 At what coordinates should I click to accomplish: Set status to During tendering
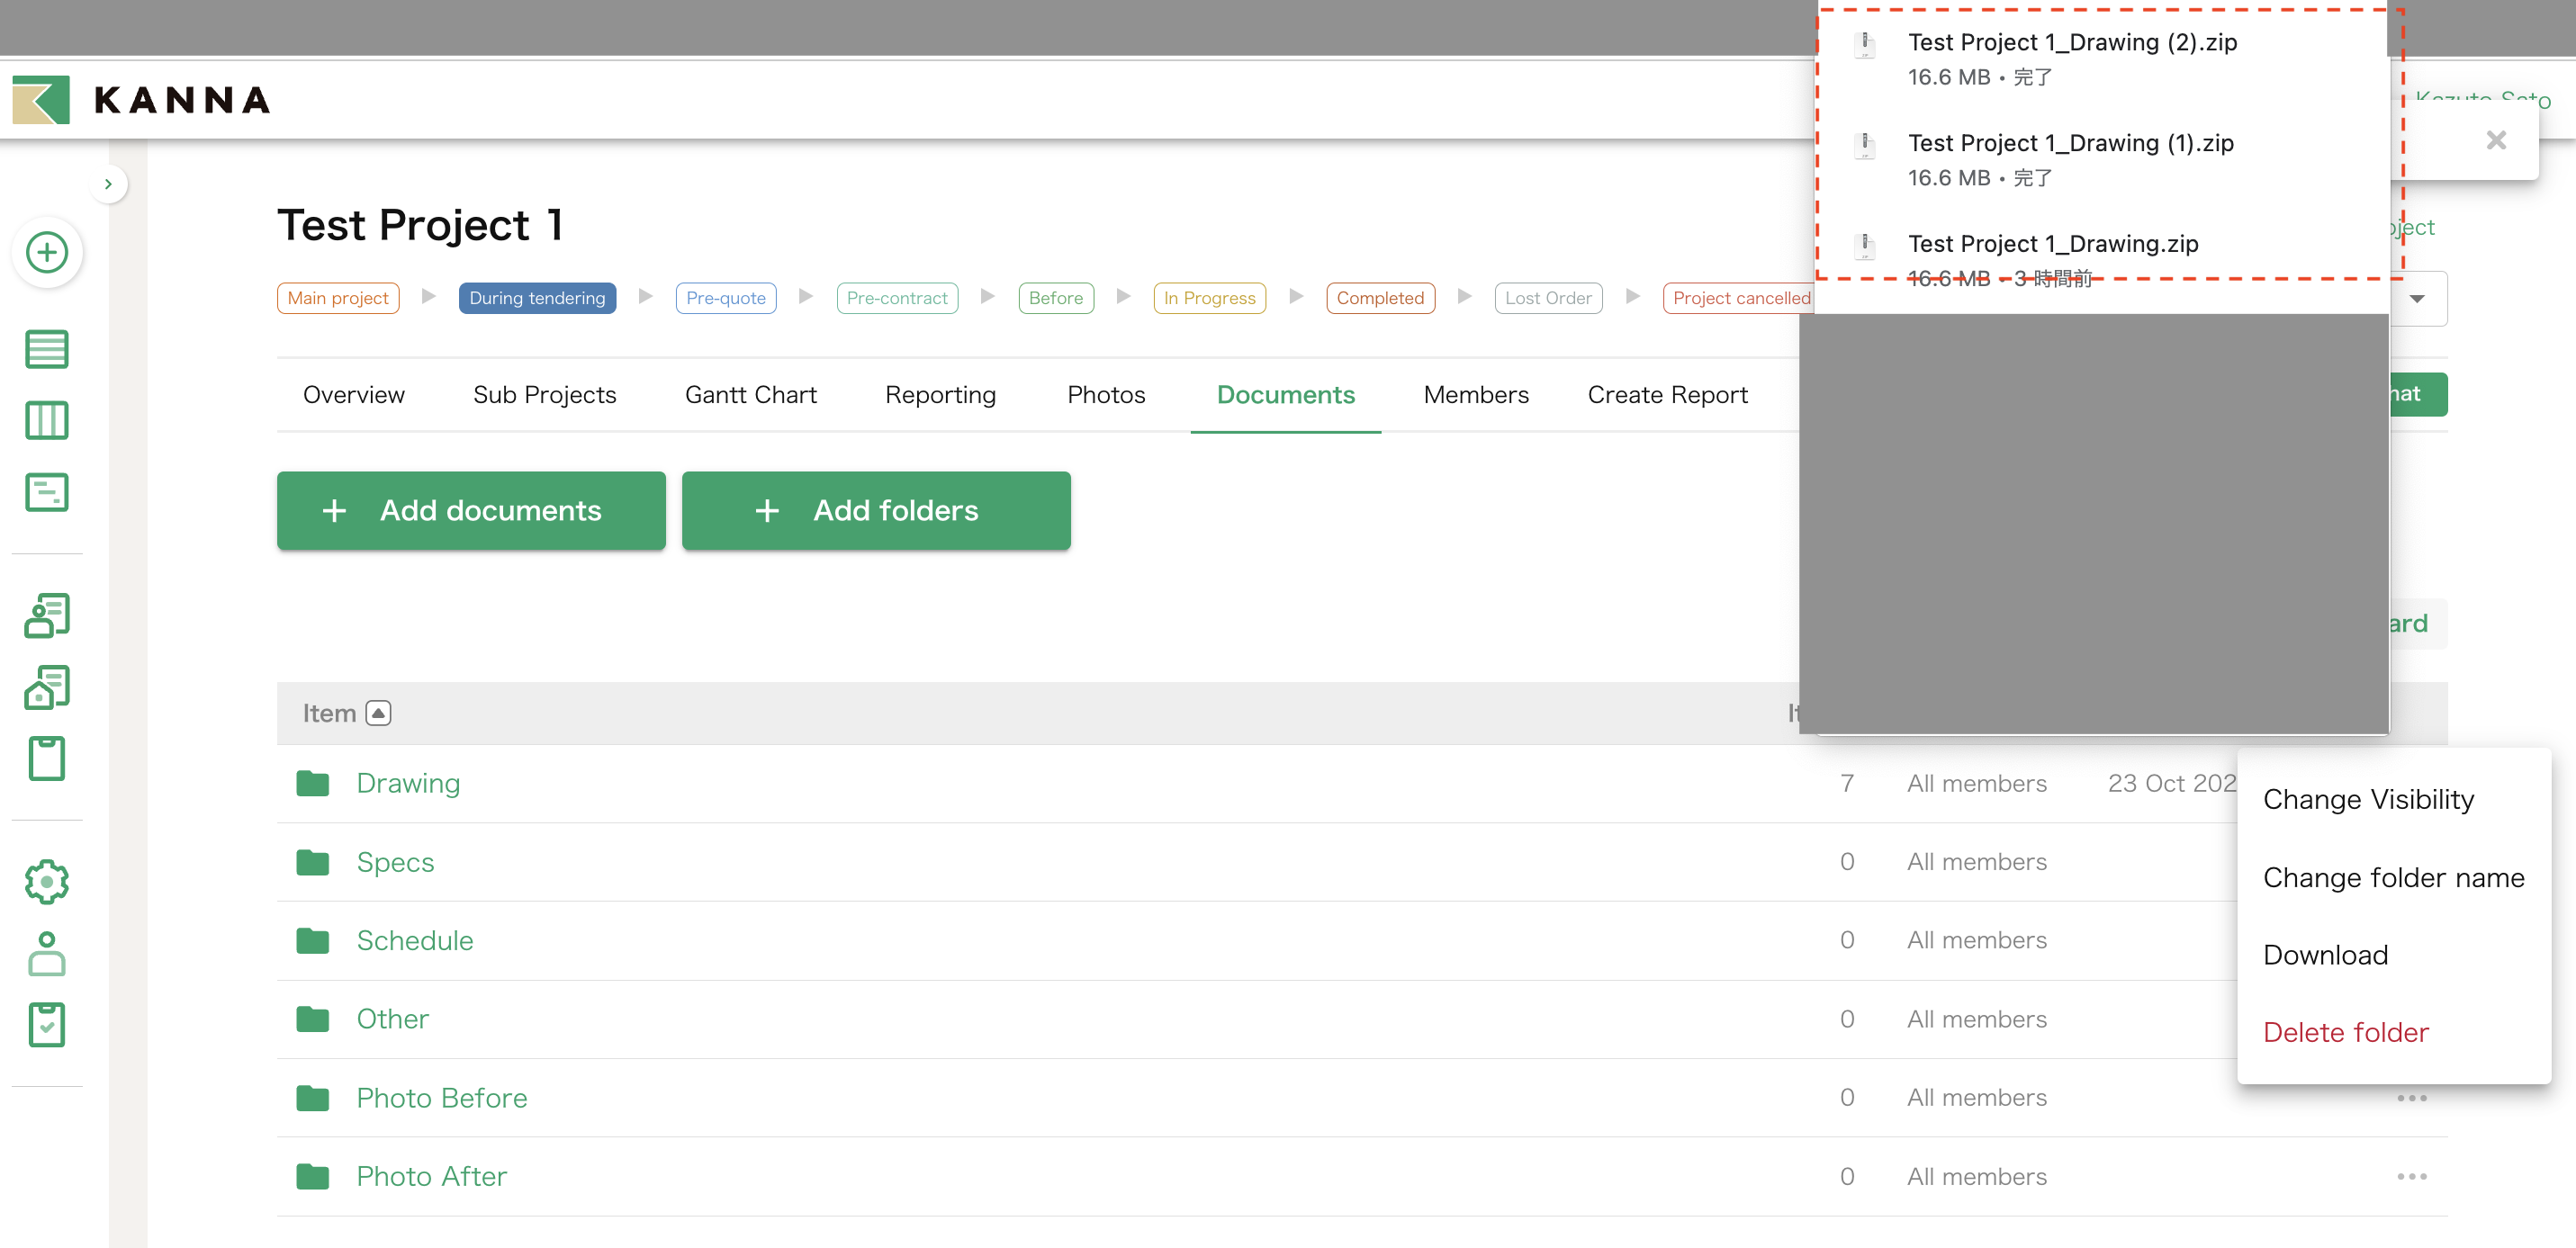coord(537,298)
